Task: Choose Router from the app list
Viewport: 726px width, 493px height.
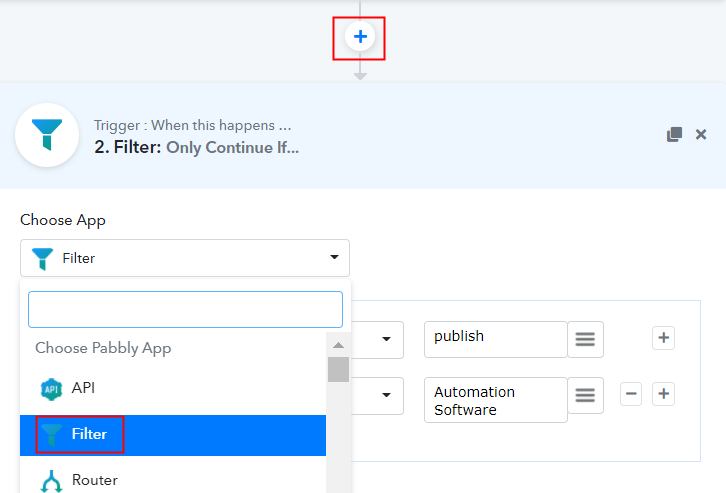Action: pyautogui.click(x=173, y=480)
